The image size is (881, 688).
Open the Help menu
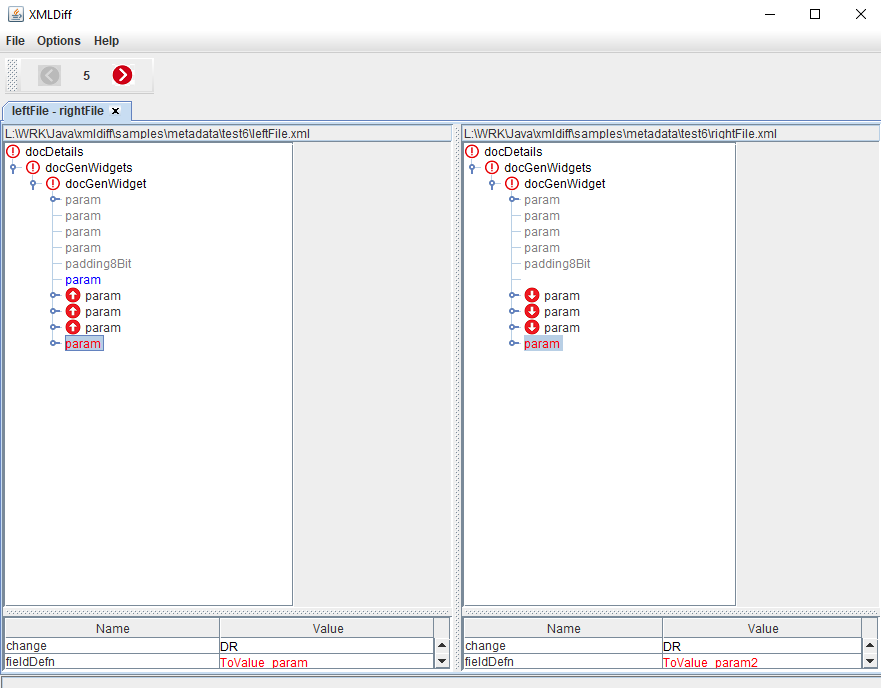coord(106,40)
